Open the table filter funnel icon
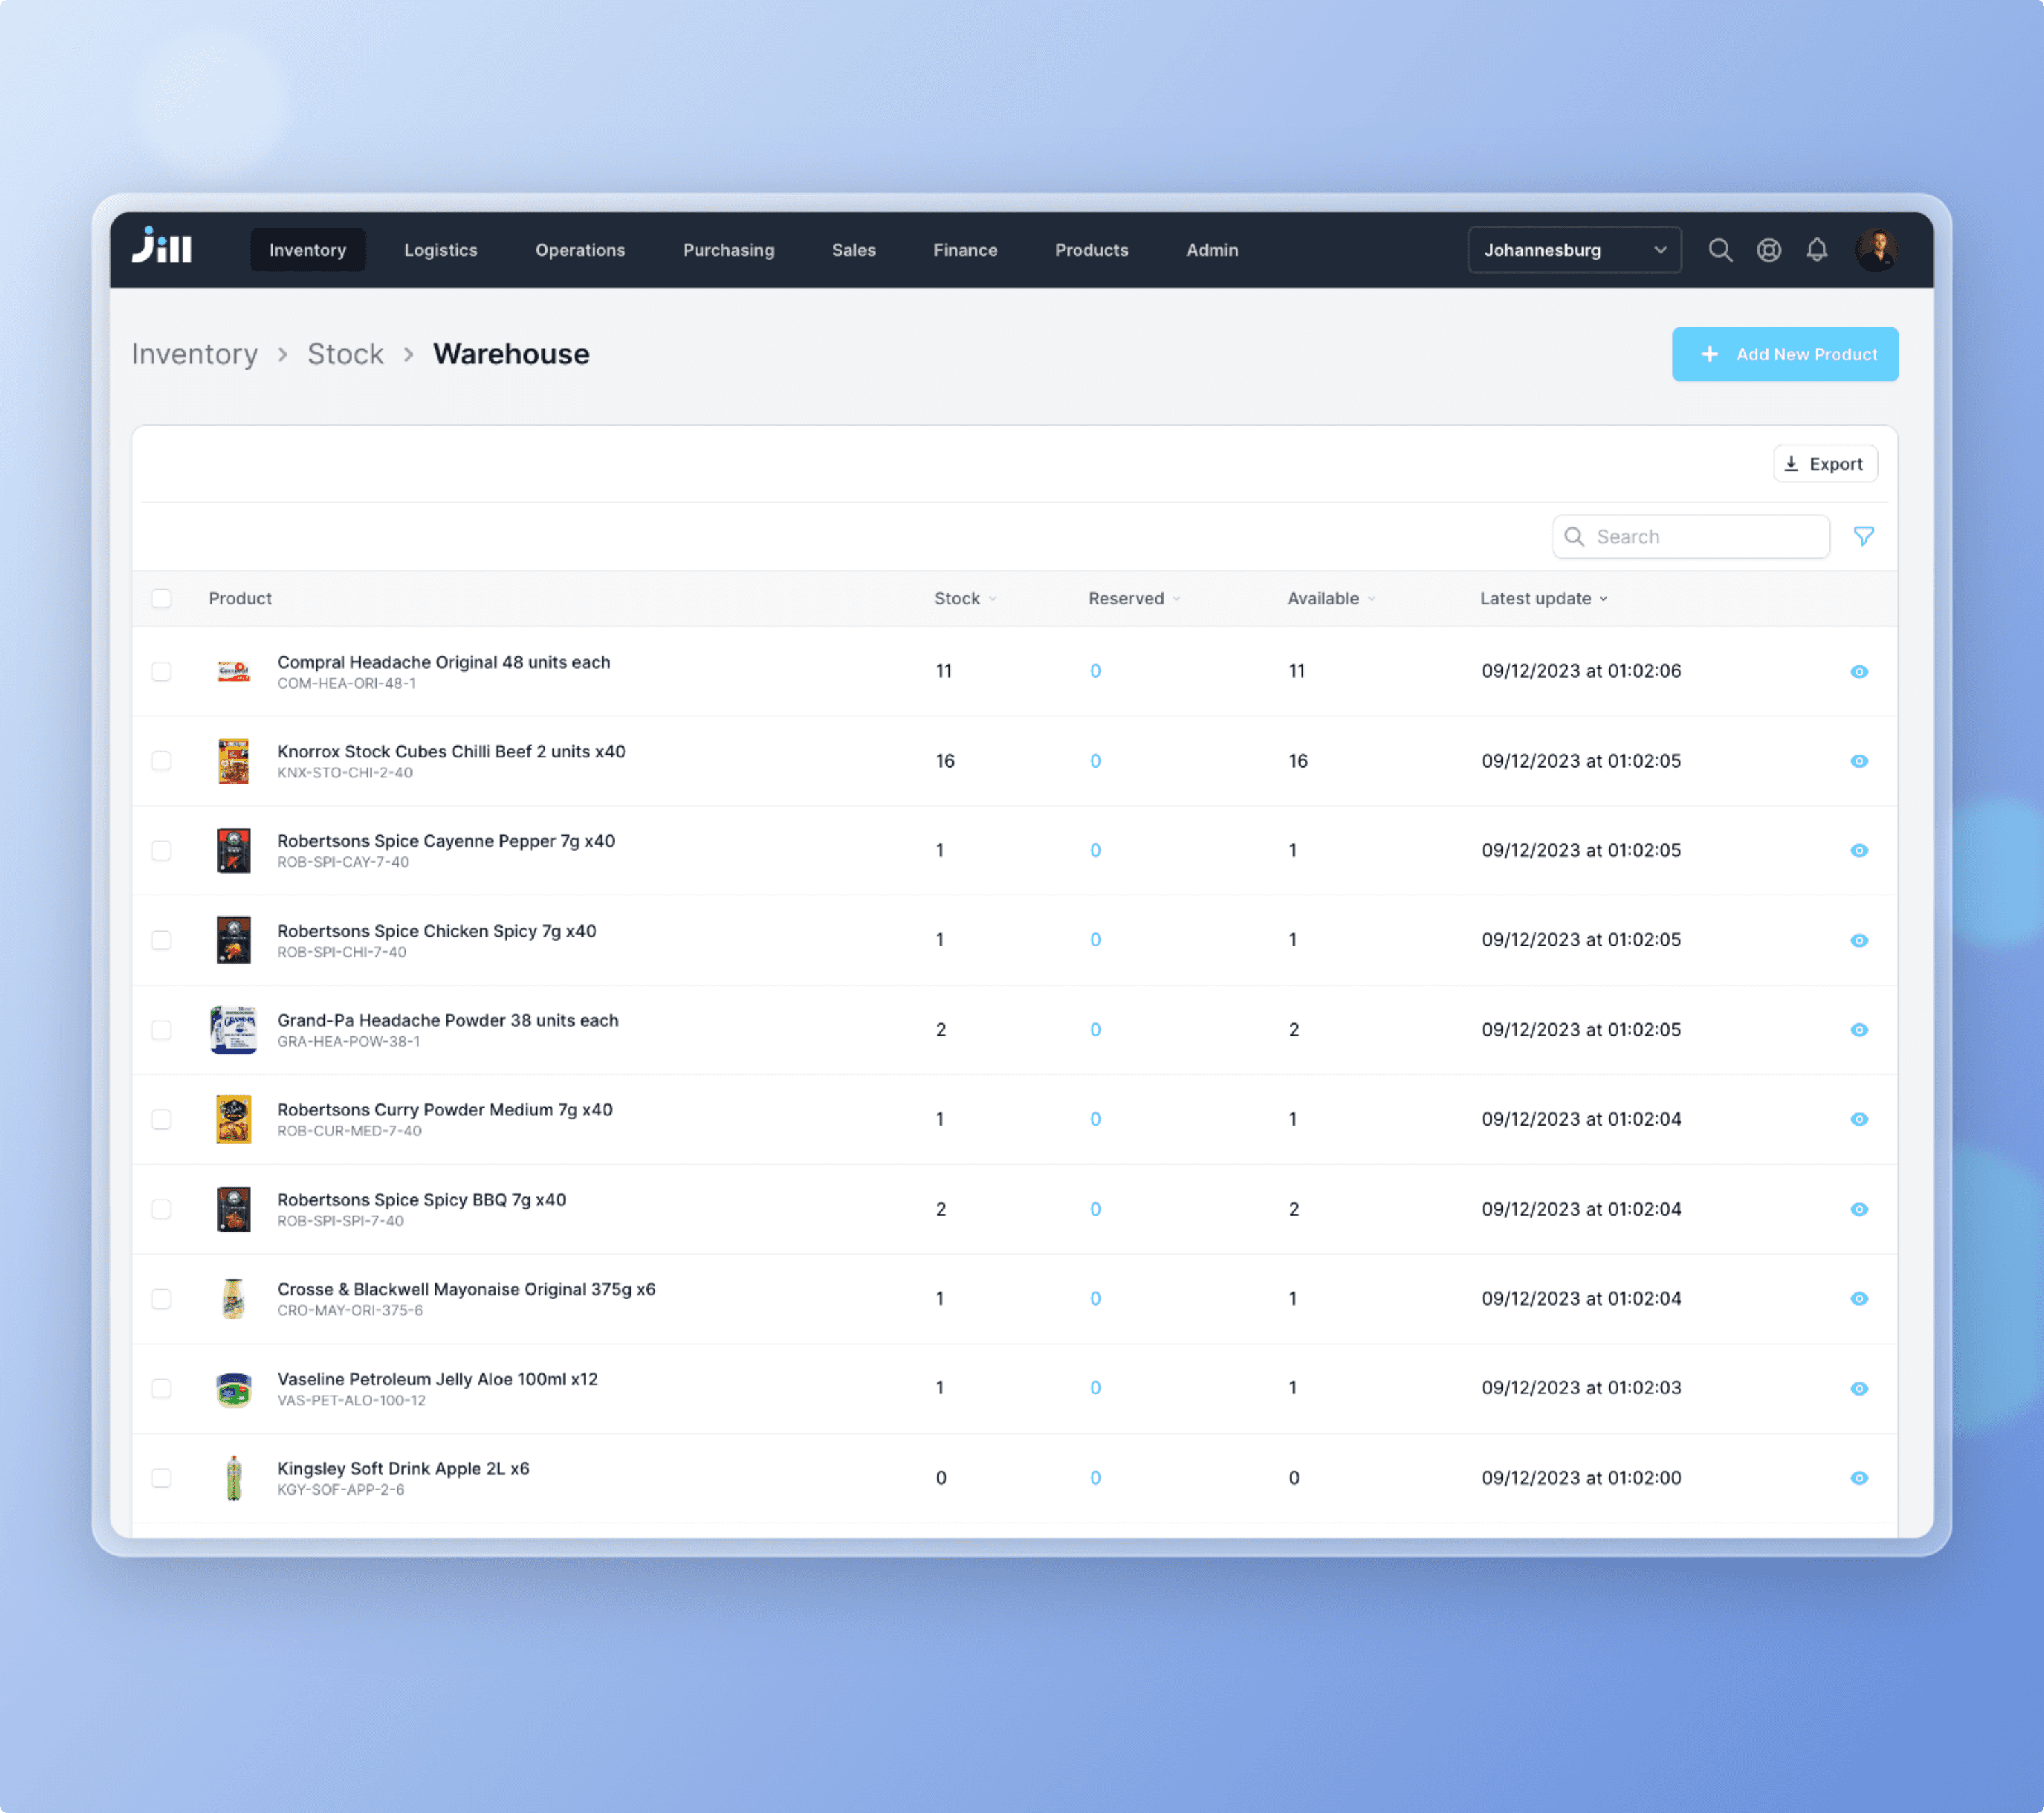2044x1813 pixels. tap(1863, 537)
